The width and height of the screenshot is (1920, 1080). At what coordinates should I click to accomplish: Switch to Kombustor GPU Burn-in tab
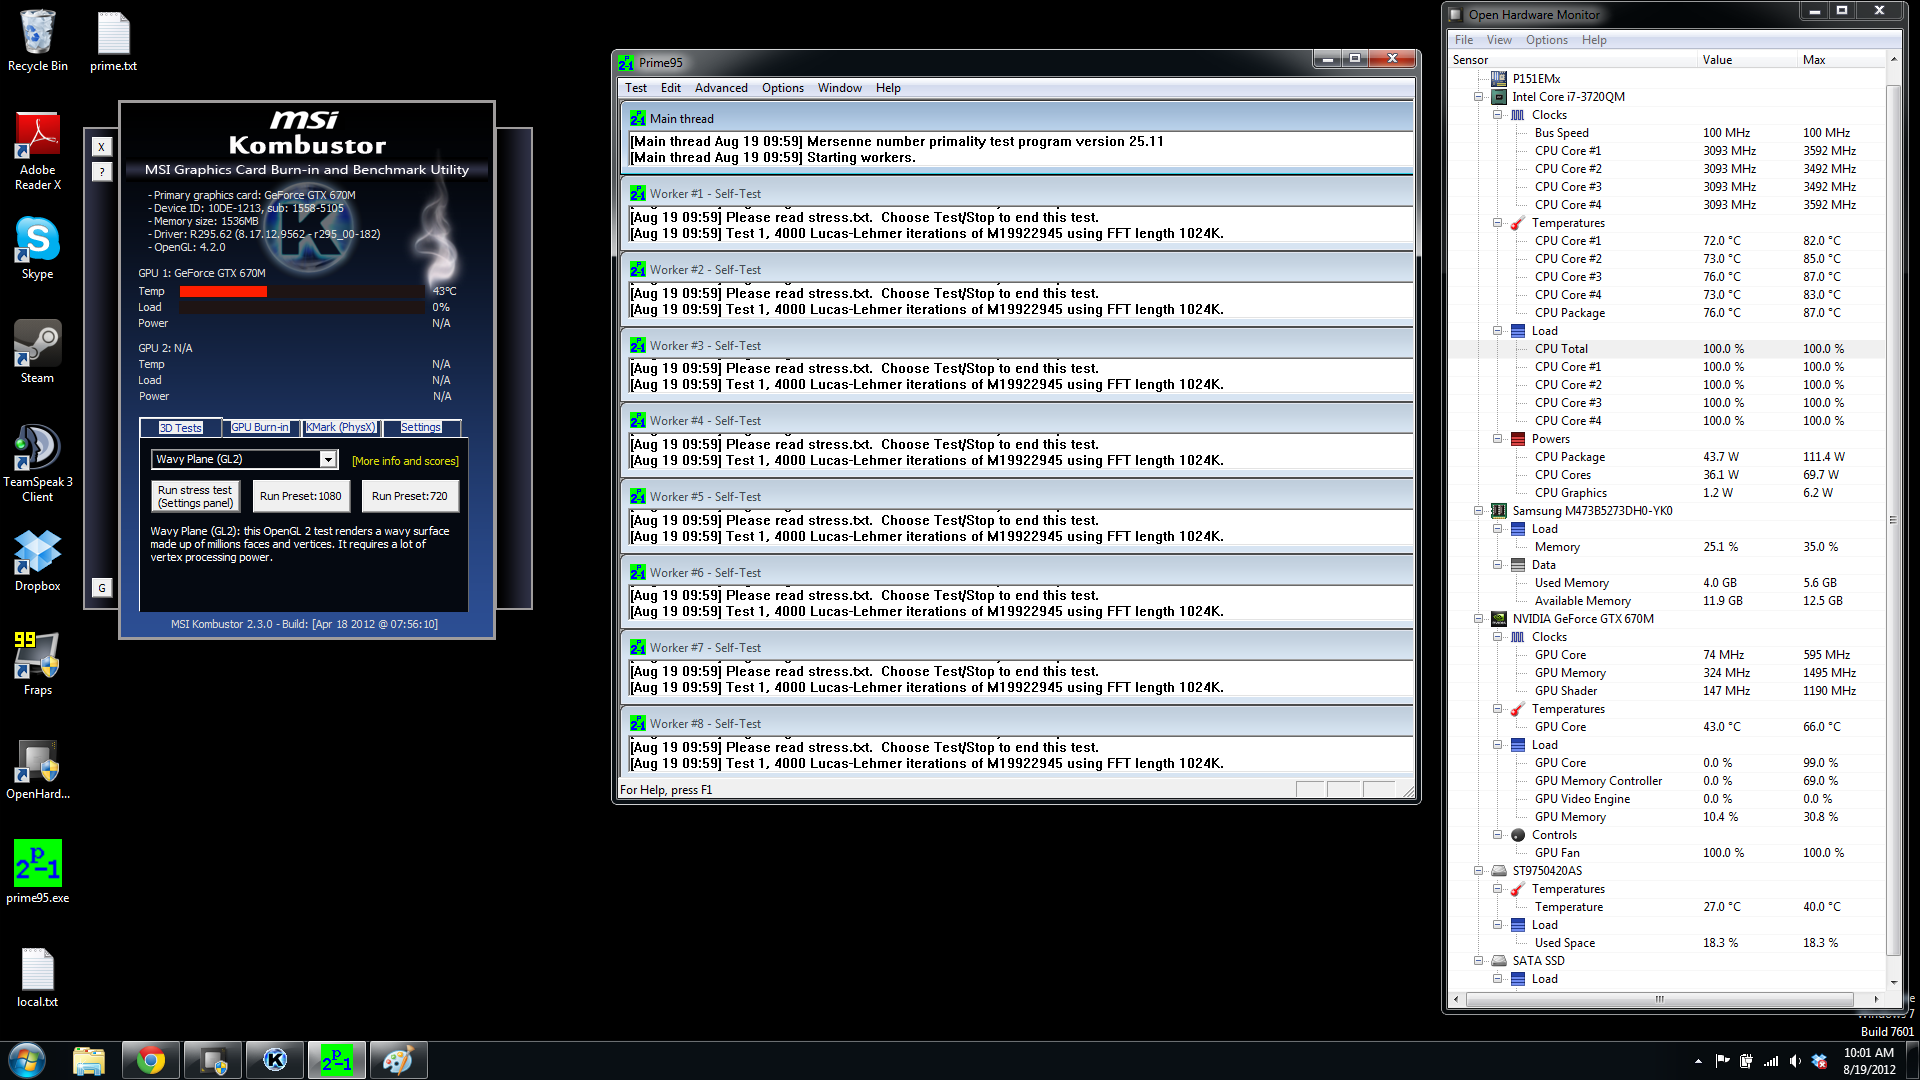[x=260, y=427]
